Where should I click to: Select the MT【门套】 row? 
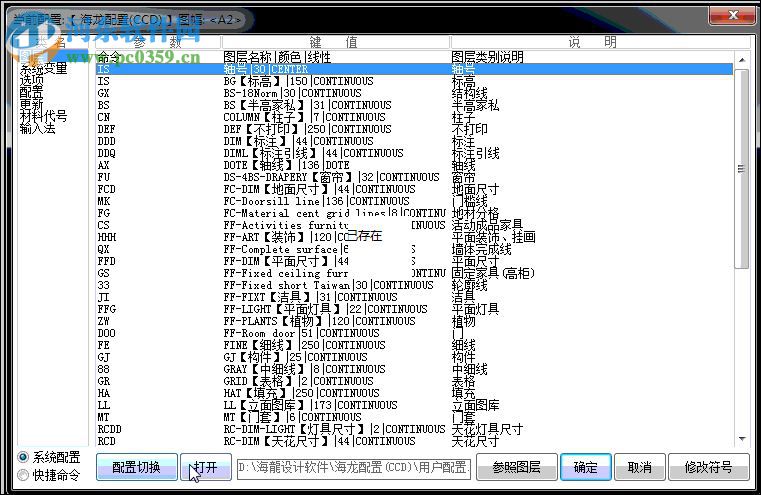pyautogui.click(x=414, y=417)
